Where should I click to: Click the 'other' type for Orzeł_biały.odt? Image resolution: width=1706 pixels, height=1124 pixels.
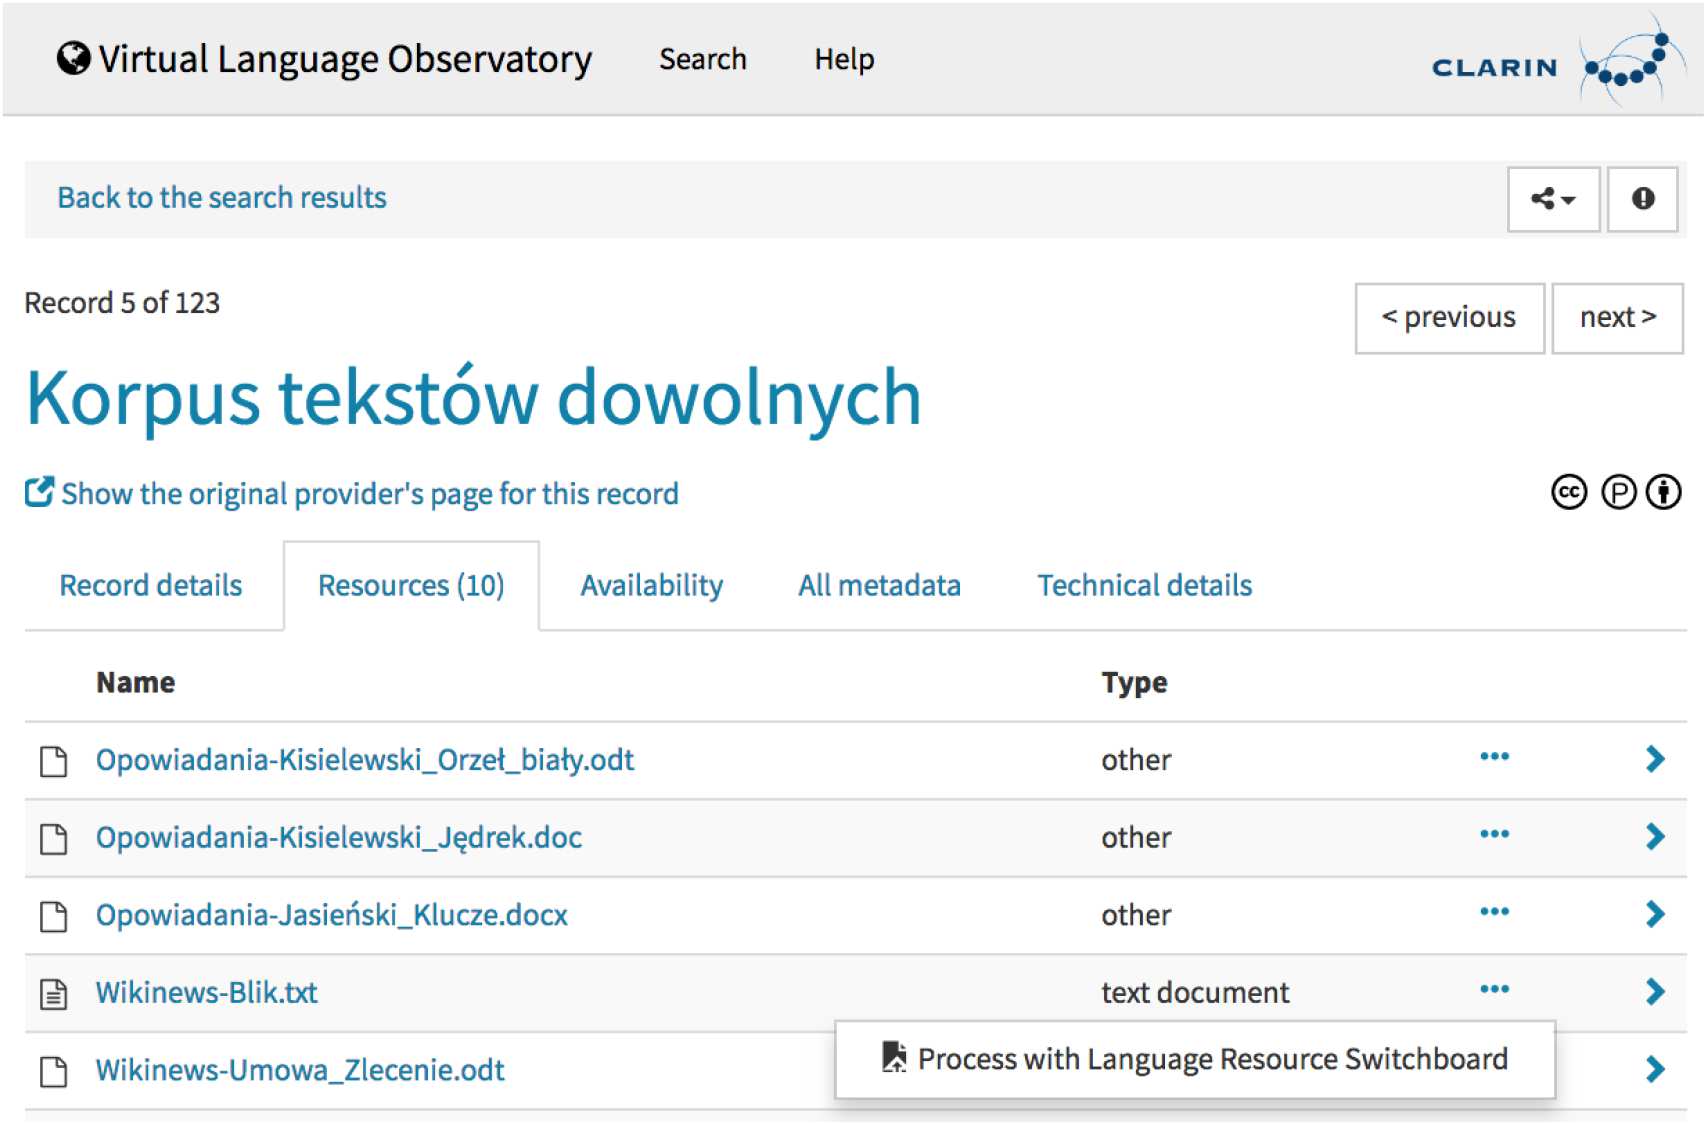[x=1136, y=760]
